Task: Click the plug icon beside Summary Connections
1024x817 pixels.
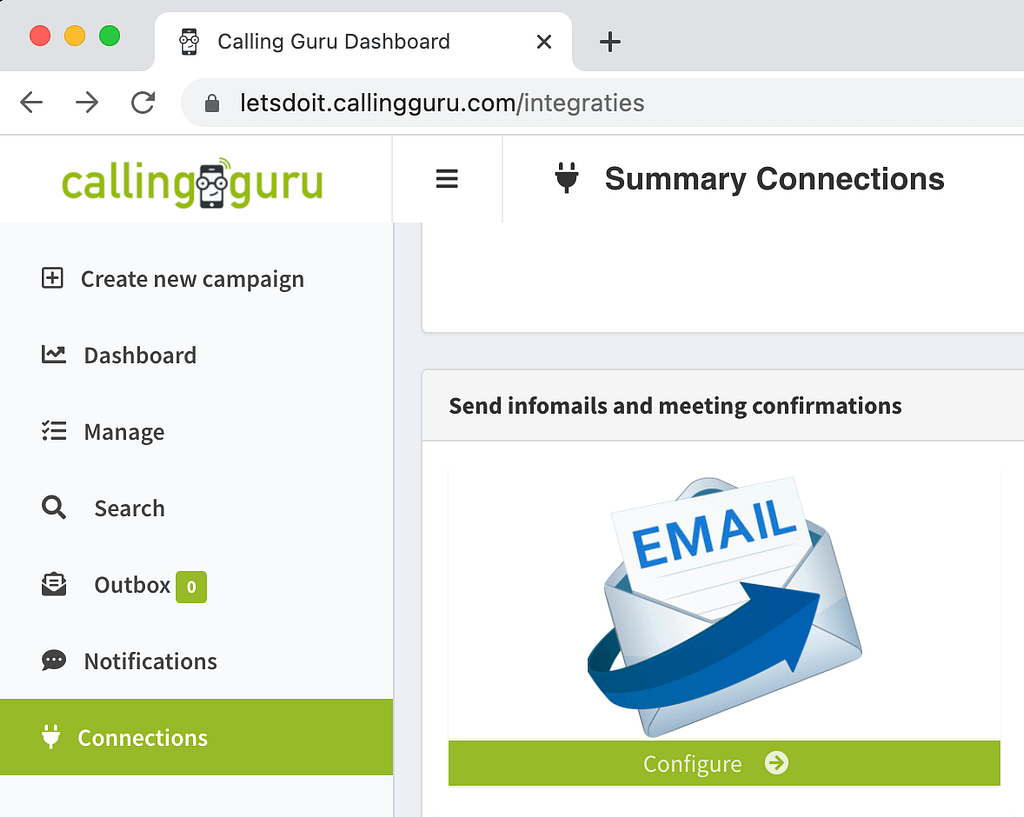Action: click(x=567, y=178)
